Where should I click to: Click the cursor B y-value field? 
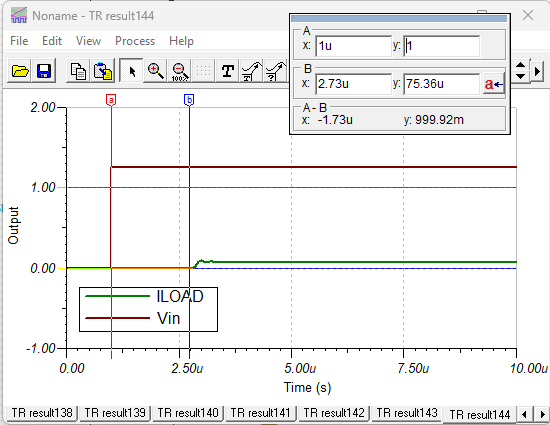[x=441, y=84]
